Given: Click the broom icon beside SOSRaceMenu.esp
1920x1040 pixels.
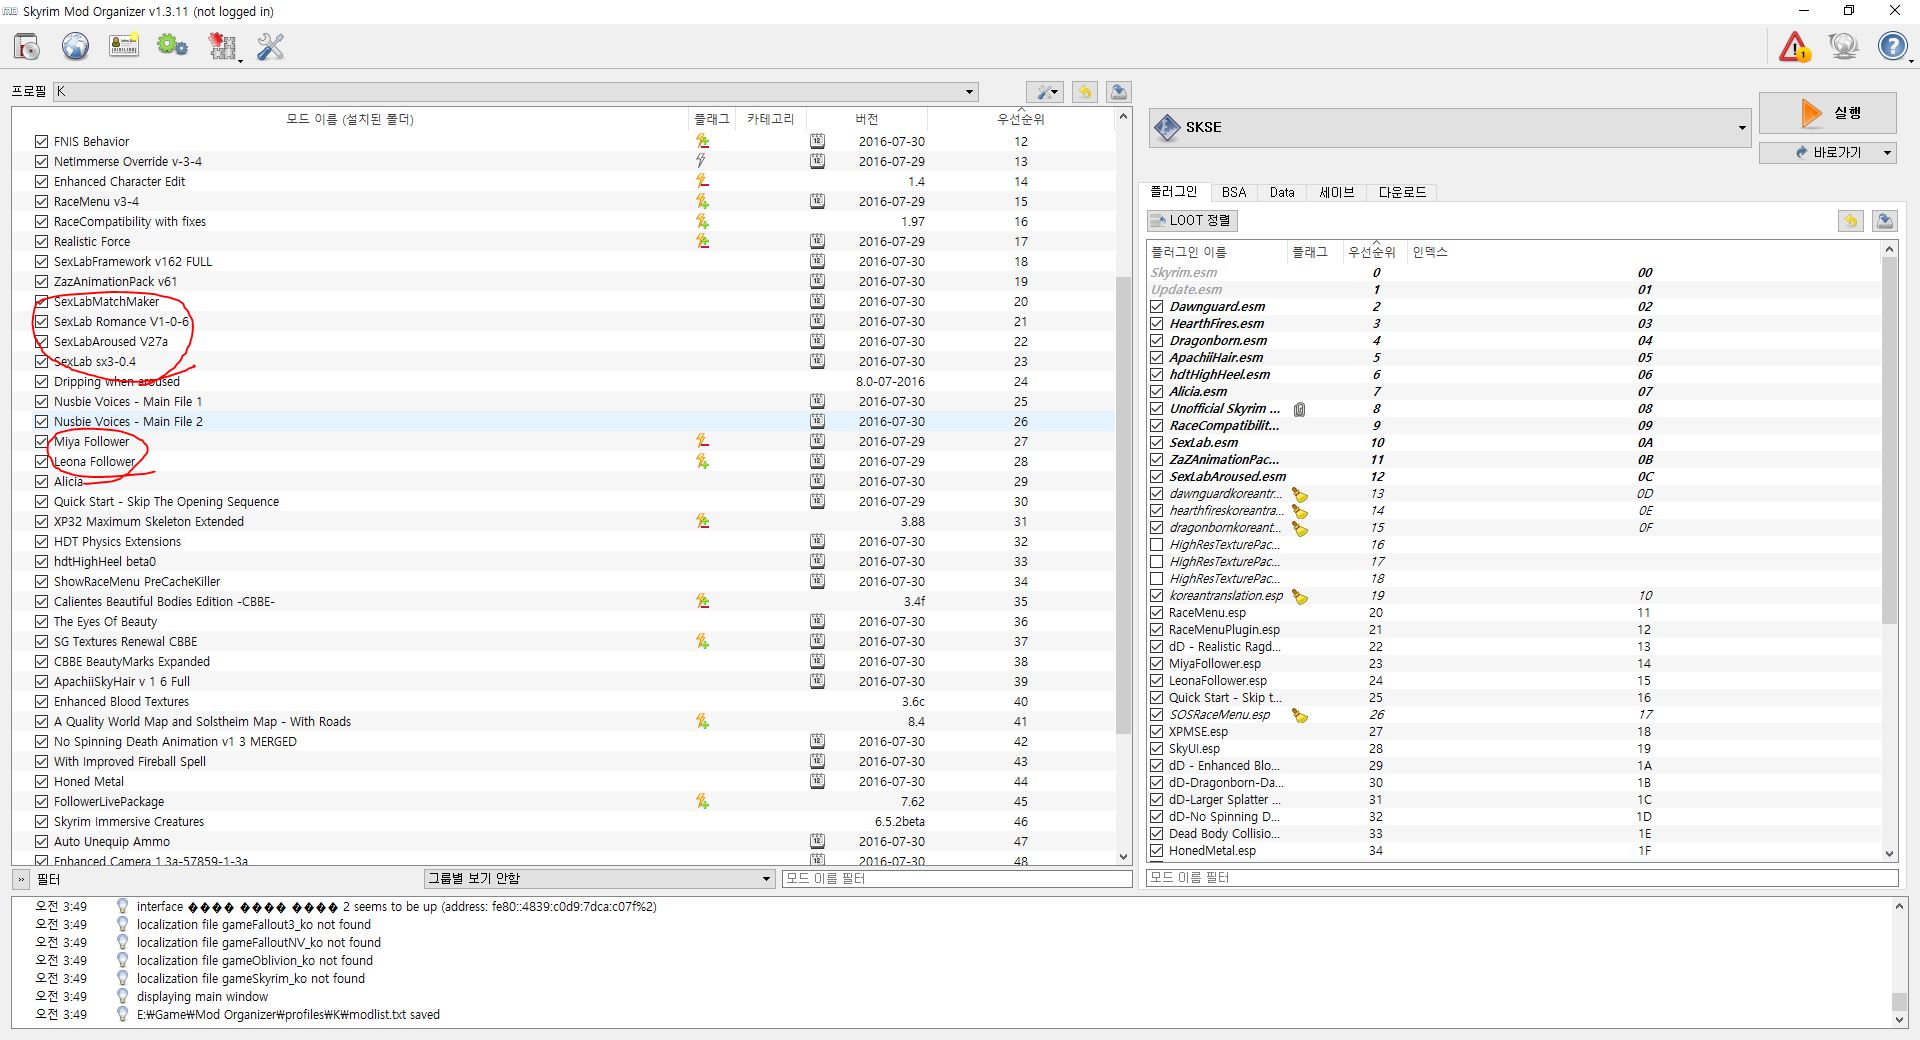Looking at the screenshot, I should tap(1299, 715).
